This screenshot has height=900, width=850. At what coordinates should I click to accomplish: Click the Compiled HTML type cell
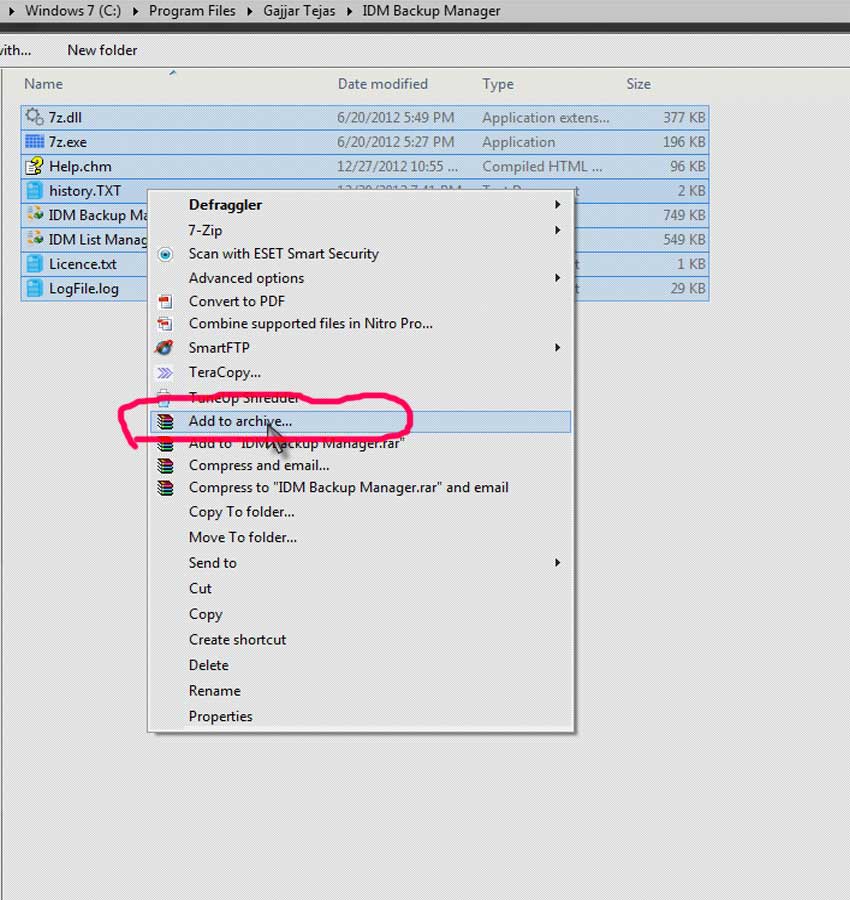[x=542, y=166]
